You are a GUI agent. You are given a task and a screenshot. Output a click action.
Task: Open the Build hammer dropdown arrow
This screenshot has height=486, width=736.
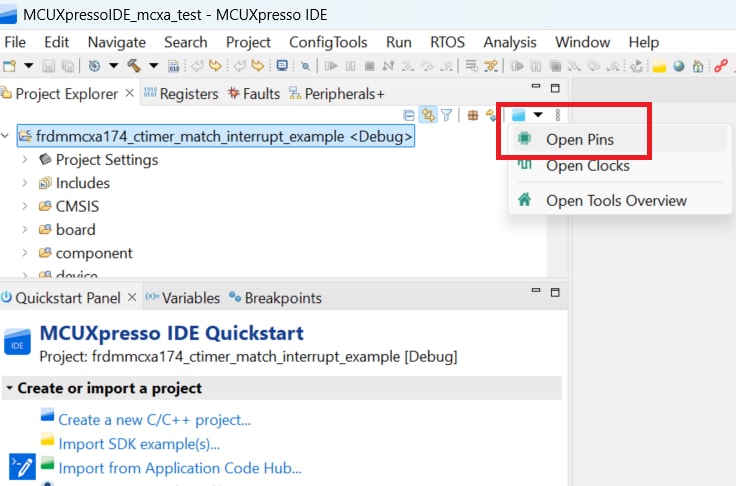click(153, 66)
